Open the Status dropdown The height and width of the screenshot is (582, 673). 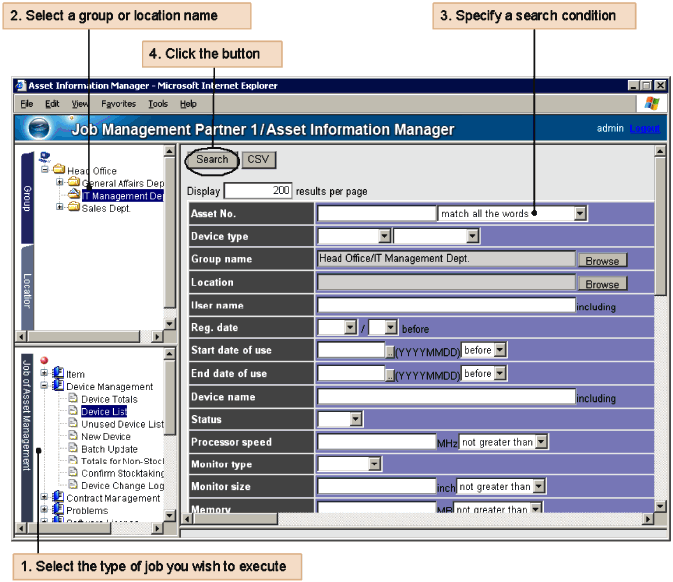pyautogui.click(x=355, y=419)
